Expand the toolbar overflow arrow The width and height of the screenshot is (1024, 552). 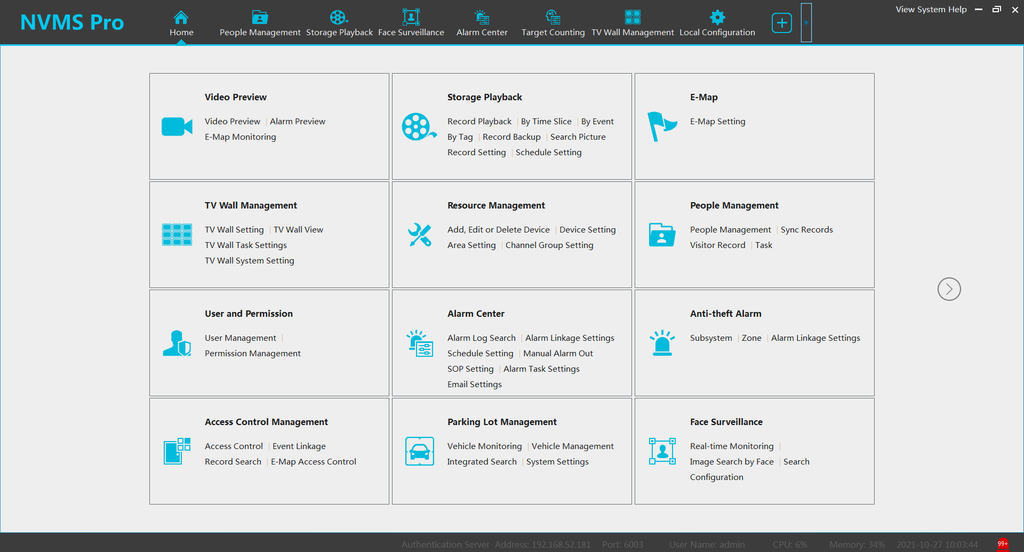(x=807, y=22)
